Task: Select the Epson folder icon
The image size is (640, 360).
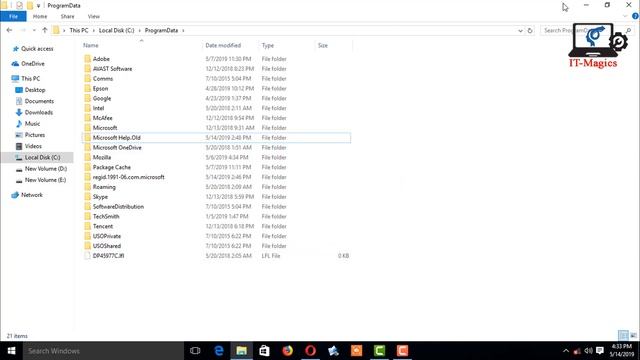Action: pyautogui.click(x=87, y=89)
